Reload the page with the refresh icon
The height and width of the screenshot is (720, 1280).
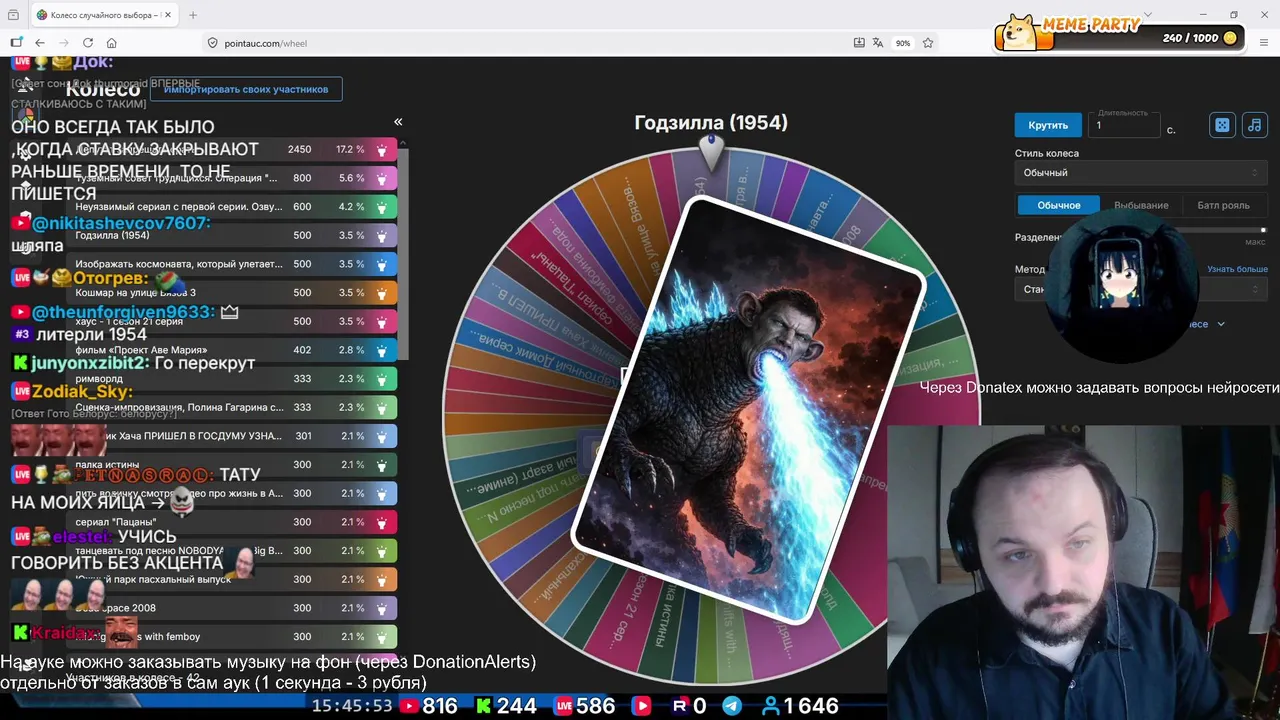(x=88, y=43)
